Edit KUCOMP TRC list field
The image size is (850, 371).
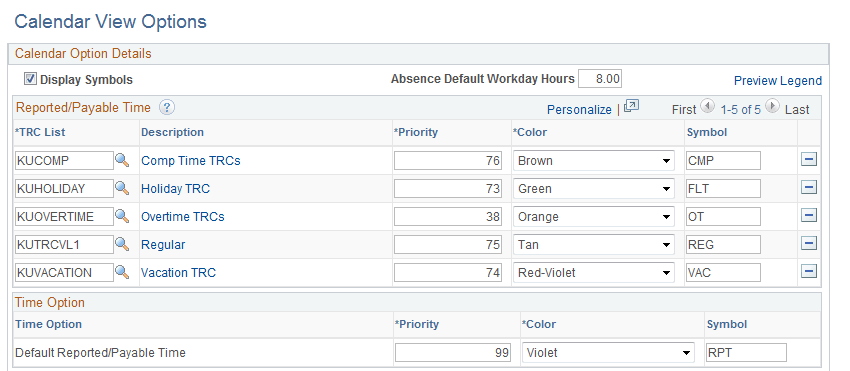click(x=64, y=161)
